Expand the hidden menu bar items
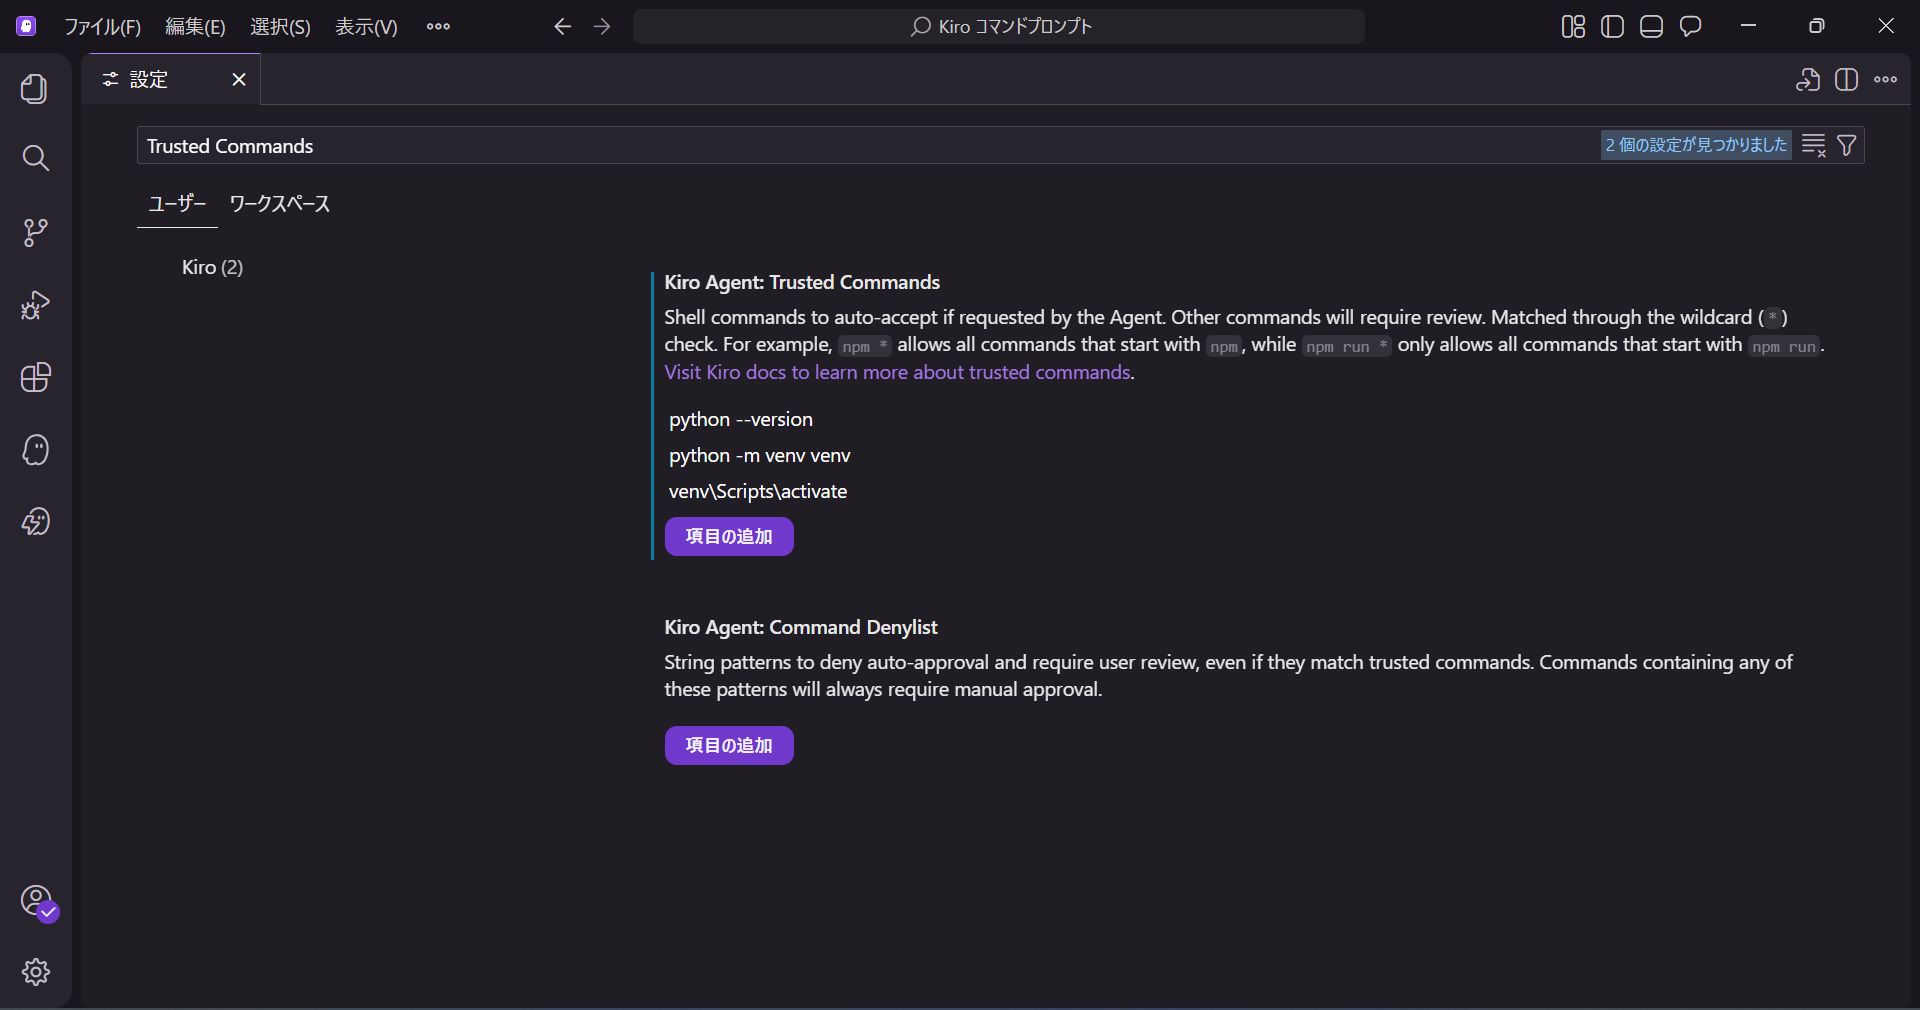 (x=438, y=27)
